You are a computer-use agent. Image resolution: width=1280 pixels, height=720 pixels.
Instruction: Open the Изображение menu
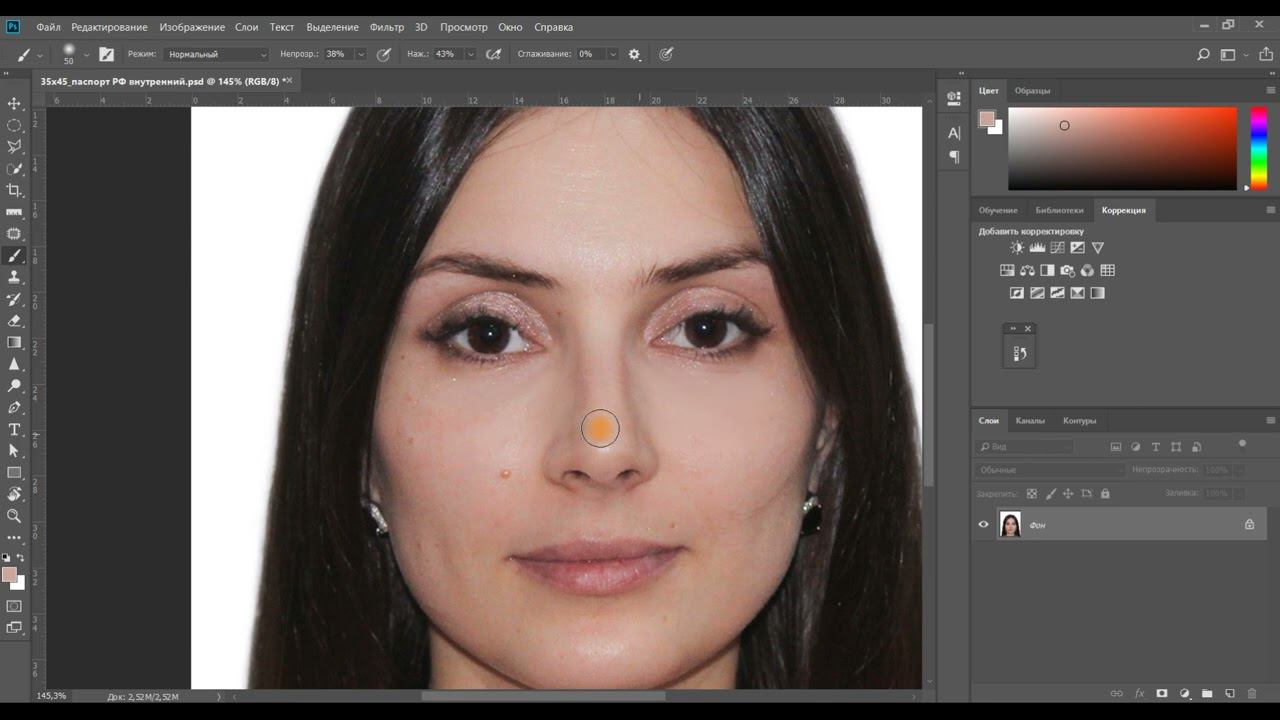coord(191,27)
